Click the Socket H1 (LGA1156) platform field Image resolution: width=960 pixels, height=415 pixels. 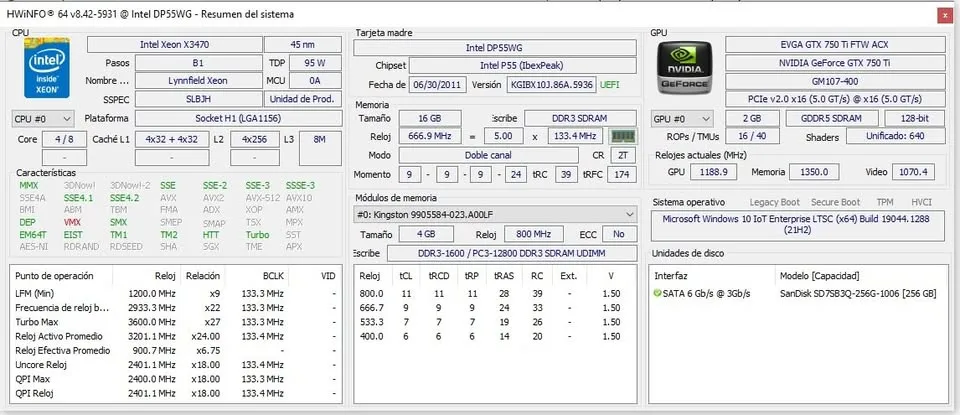[x=238, y=118]
